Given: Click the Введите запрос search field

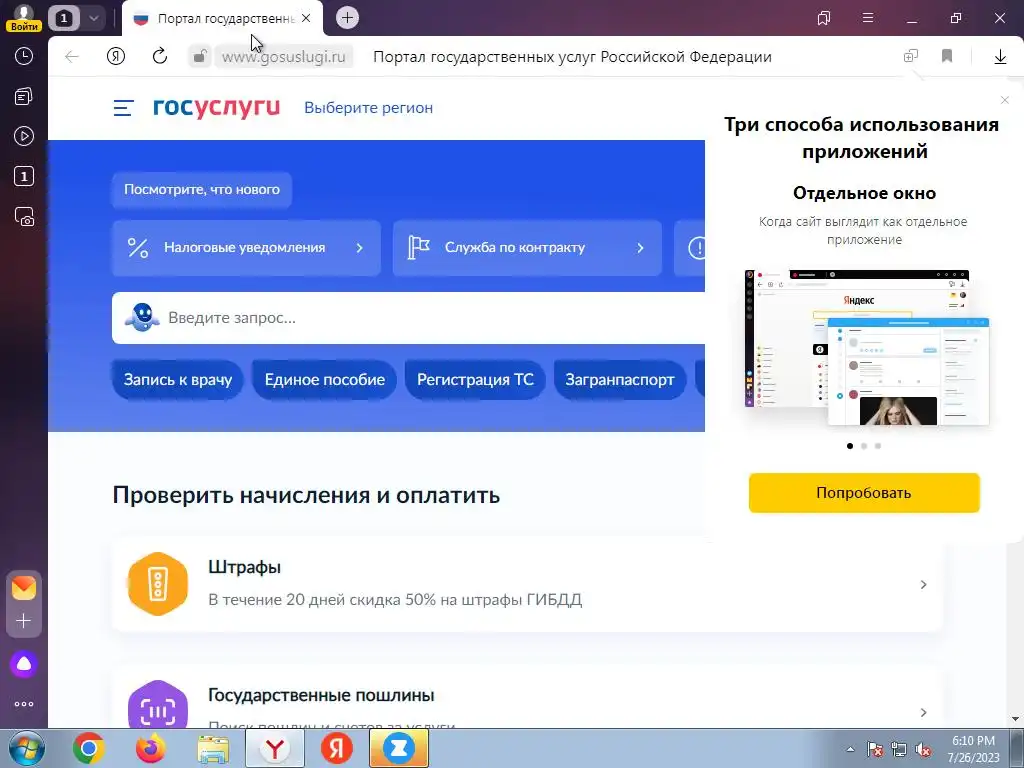Looking at the screenshot, I should (x=408, y=318).
